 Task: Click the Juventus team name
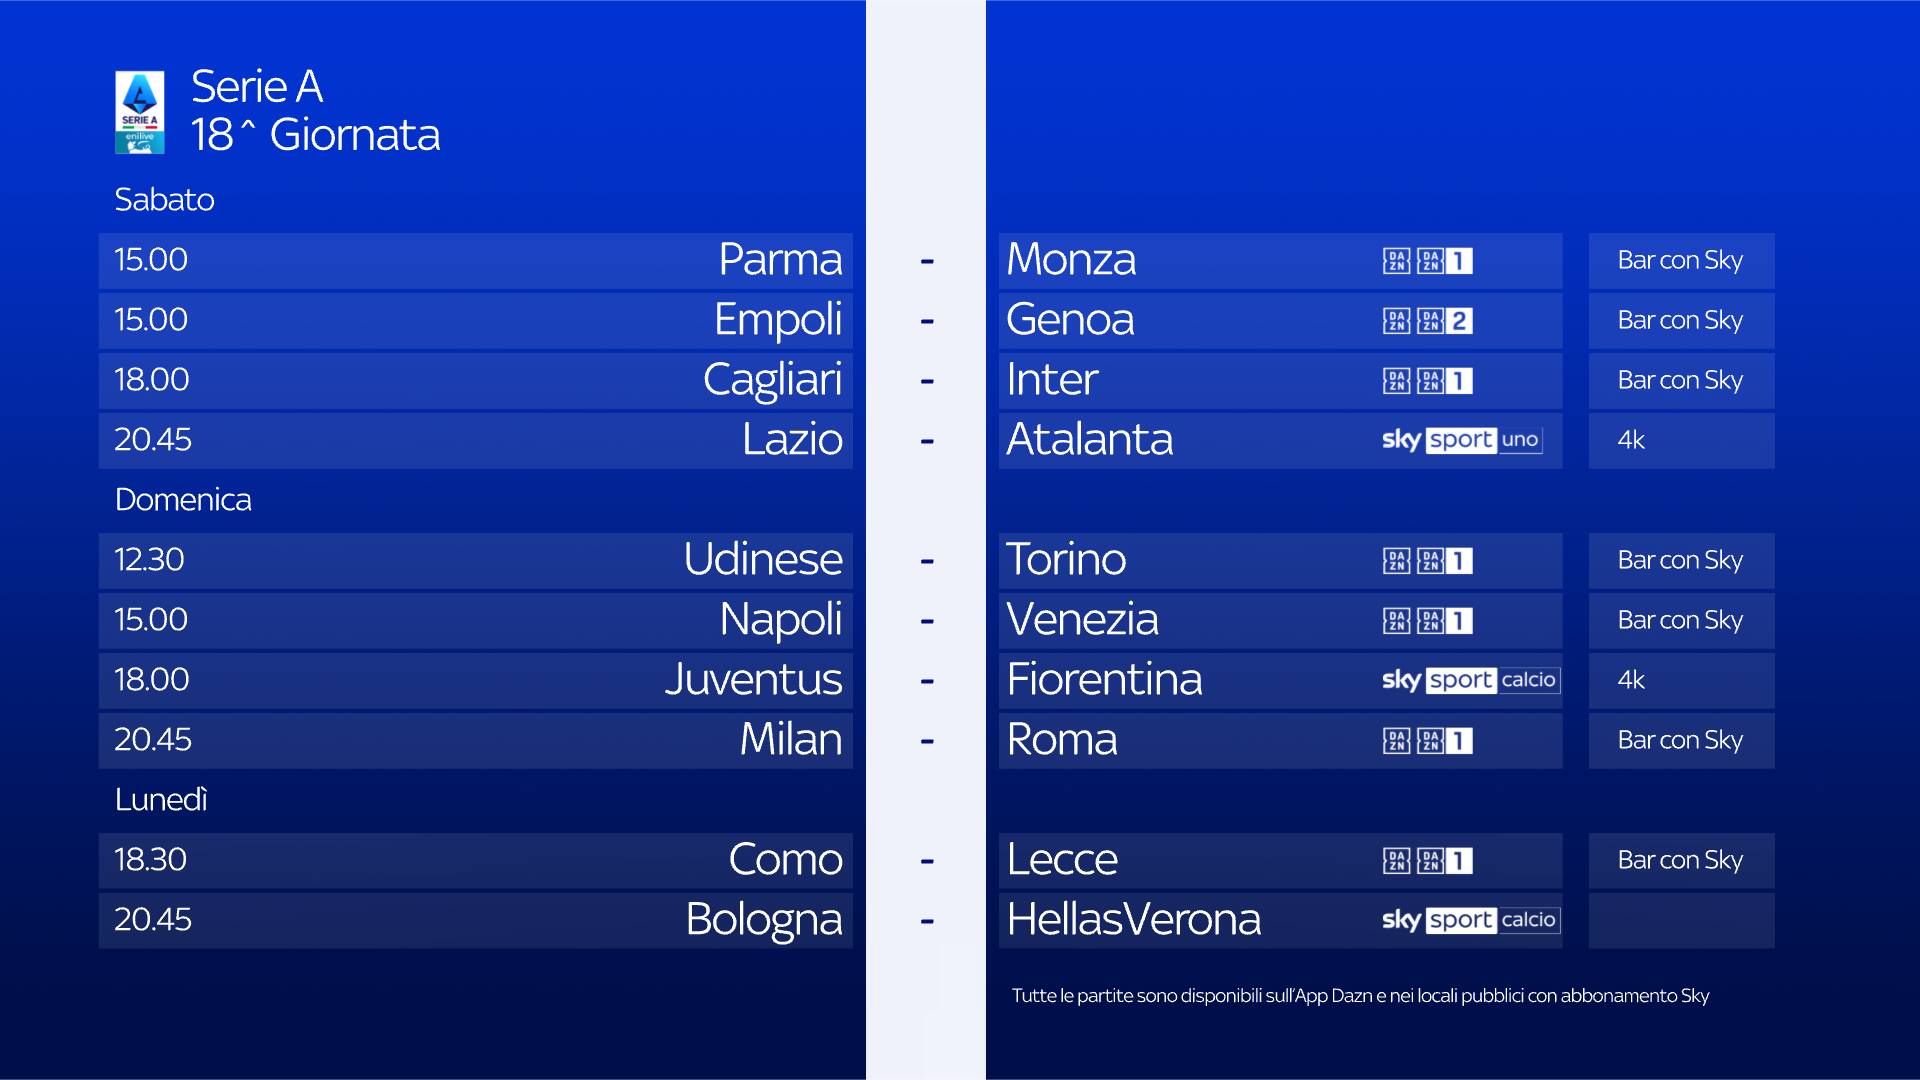[x=753, y=680]
